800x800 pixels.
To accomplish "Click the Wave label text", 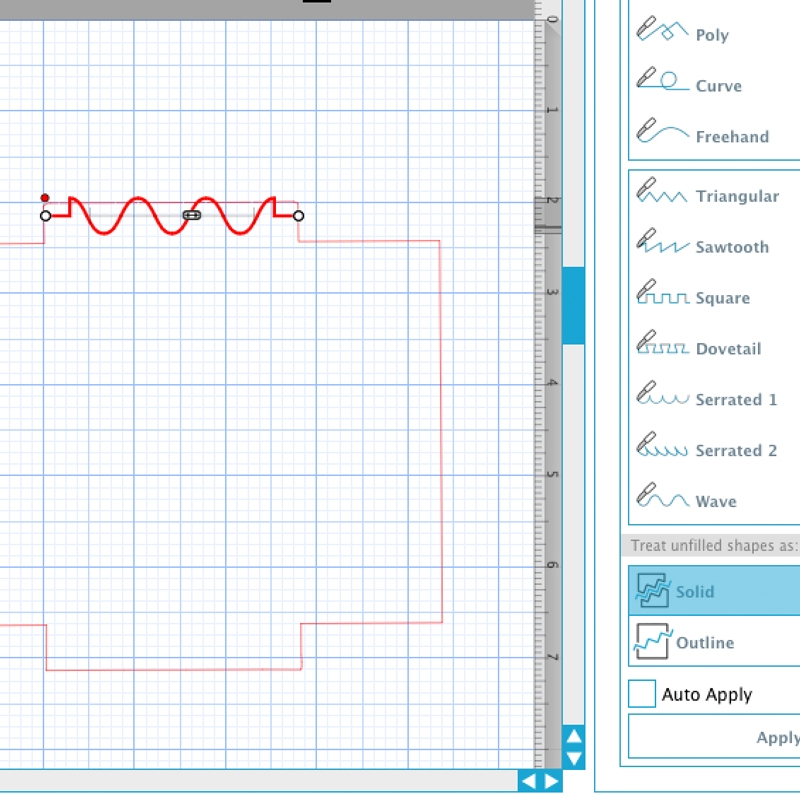I will pos(716,502).
